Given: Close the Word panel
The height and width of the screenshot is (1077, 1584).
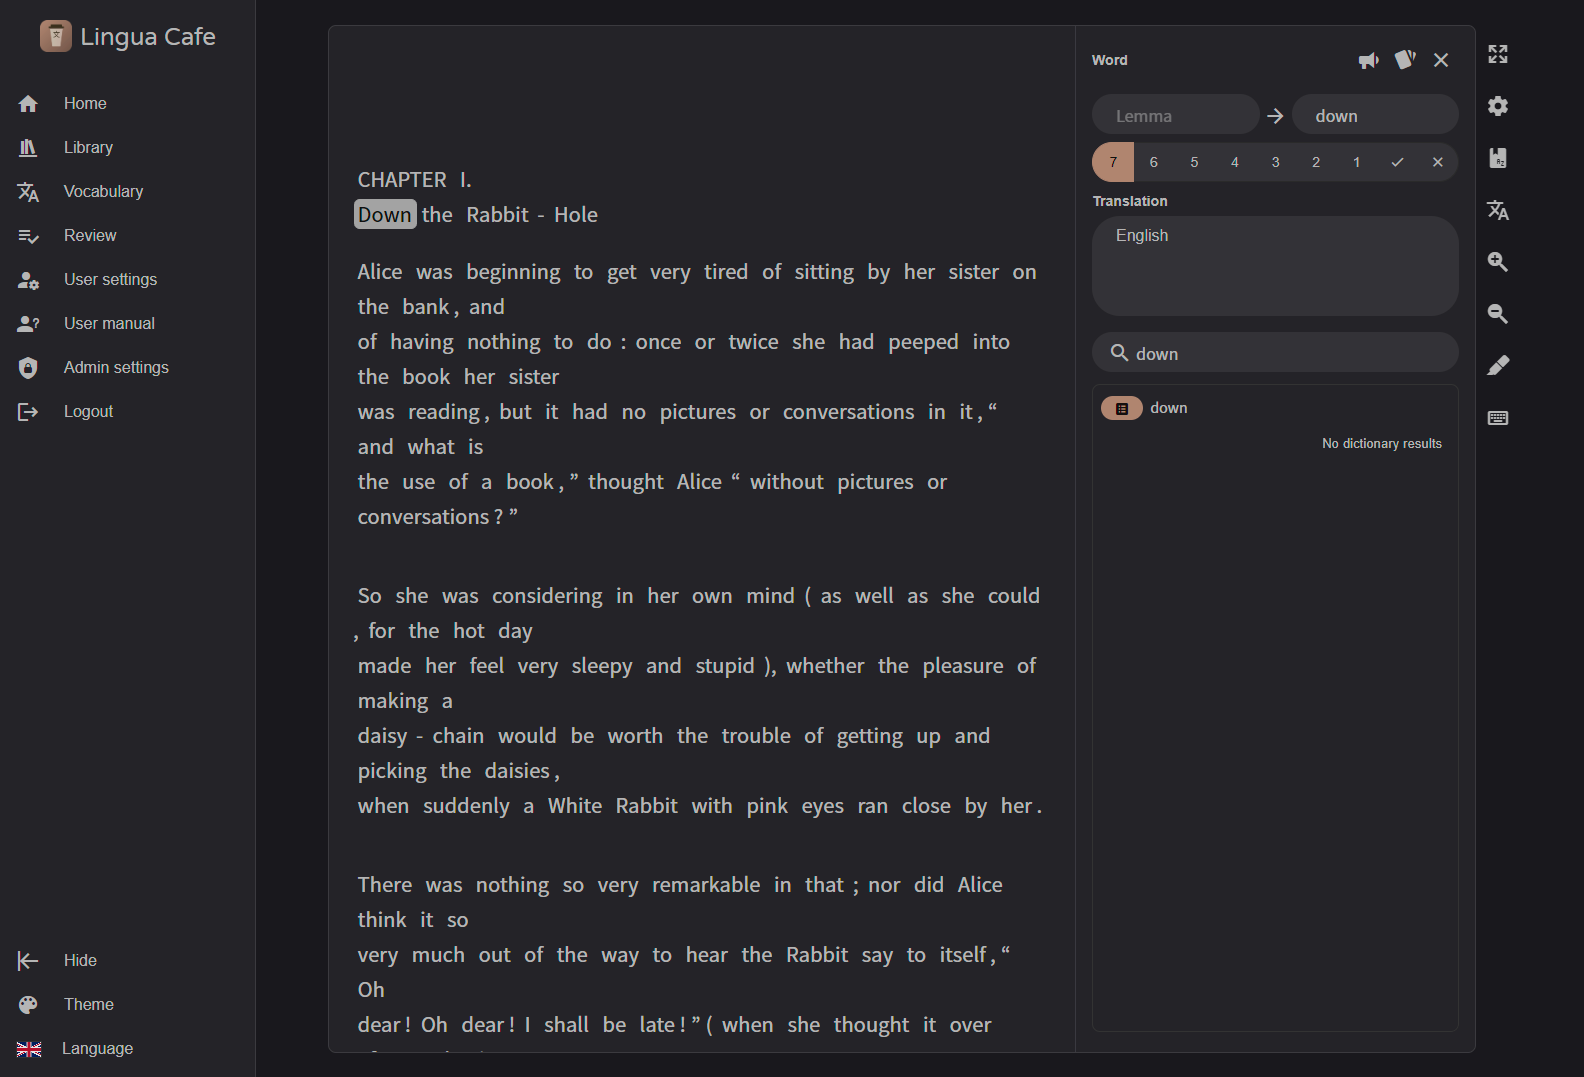Looking at the screenshot, I should [1441, 60].
